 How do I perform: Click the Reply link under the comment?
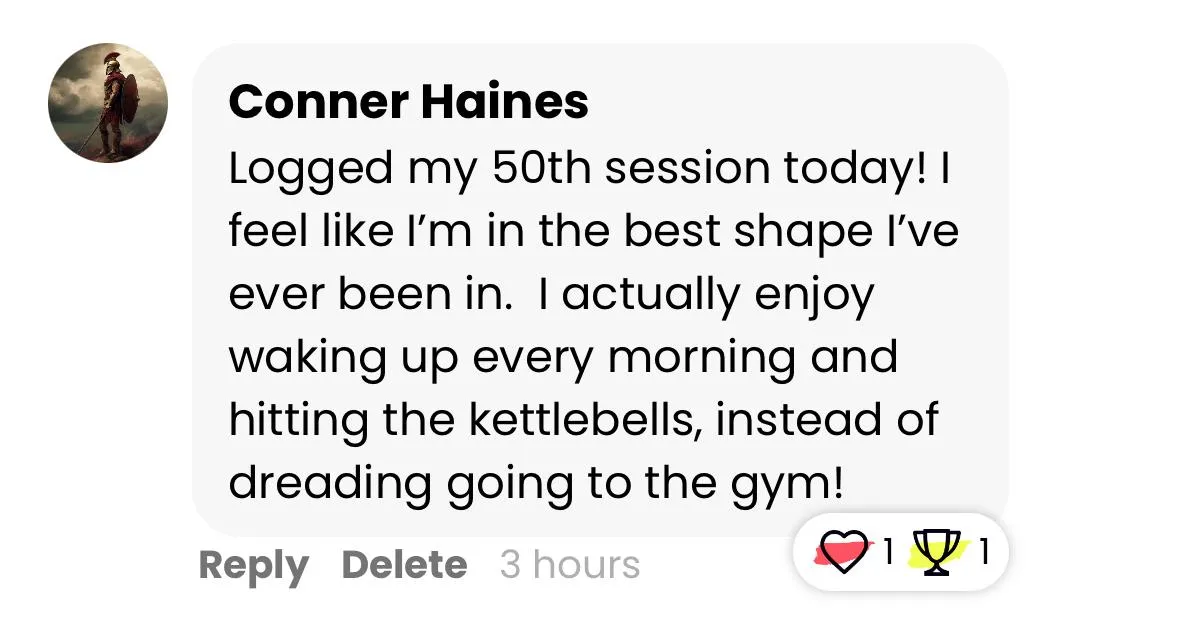pyautogui.click(x=253, y=566)
